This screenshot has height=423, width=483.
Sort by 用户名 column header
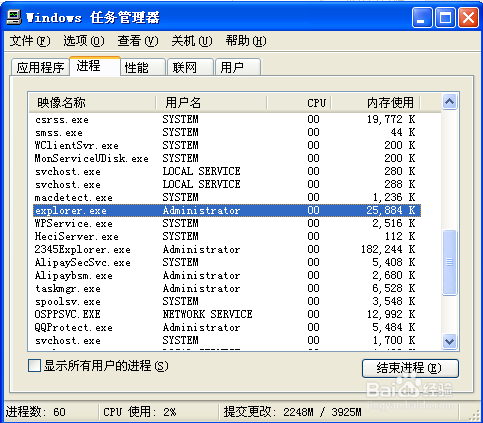point(211,102)
